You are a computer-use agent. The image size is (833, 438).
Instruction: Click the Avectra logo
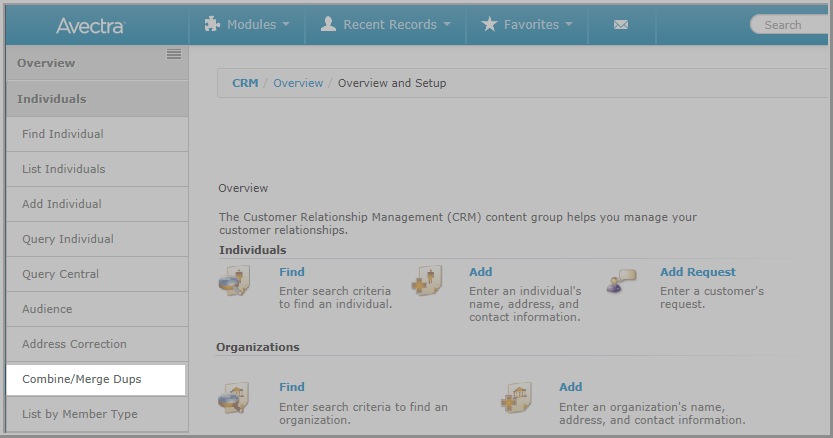point(91,26)
